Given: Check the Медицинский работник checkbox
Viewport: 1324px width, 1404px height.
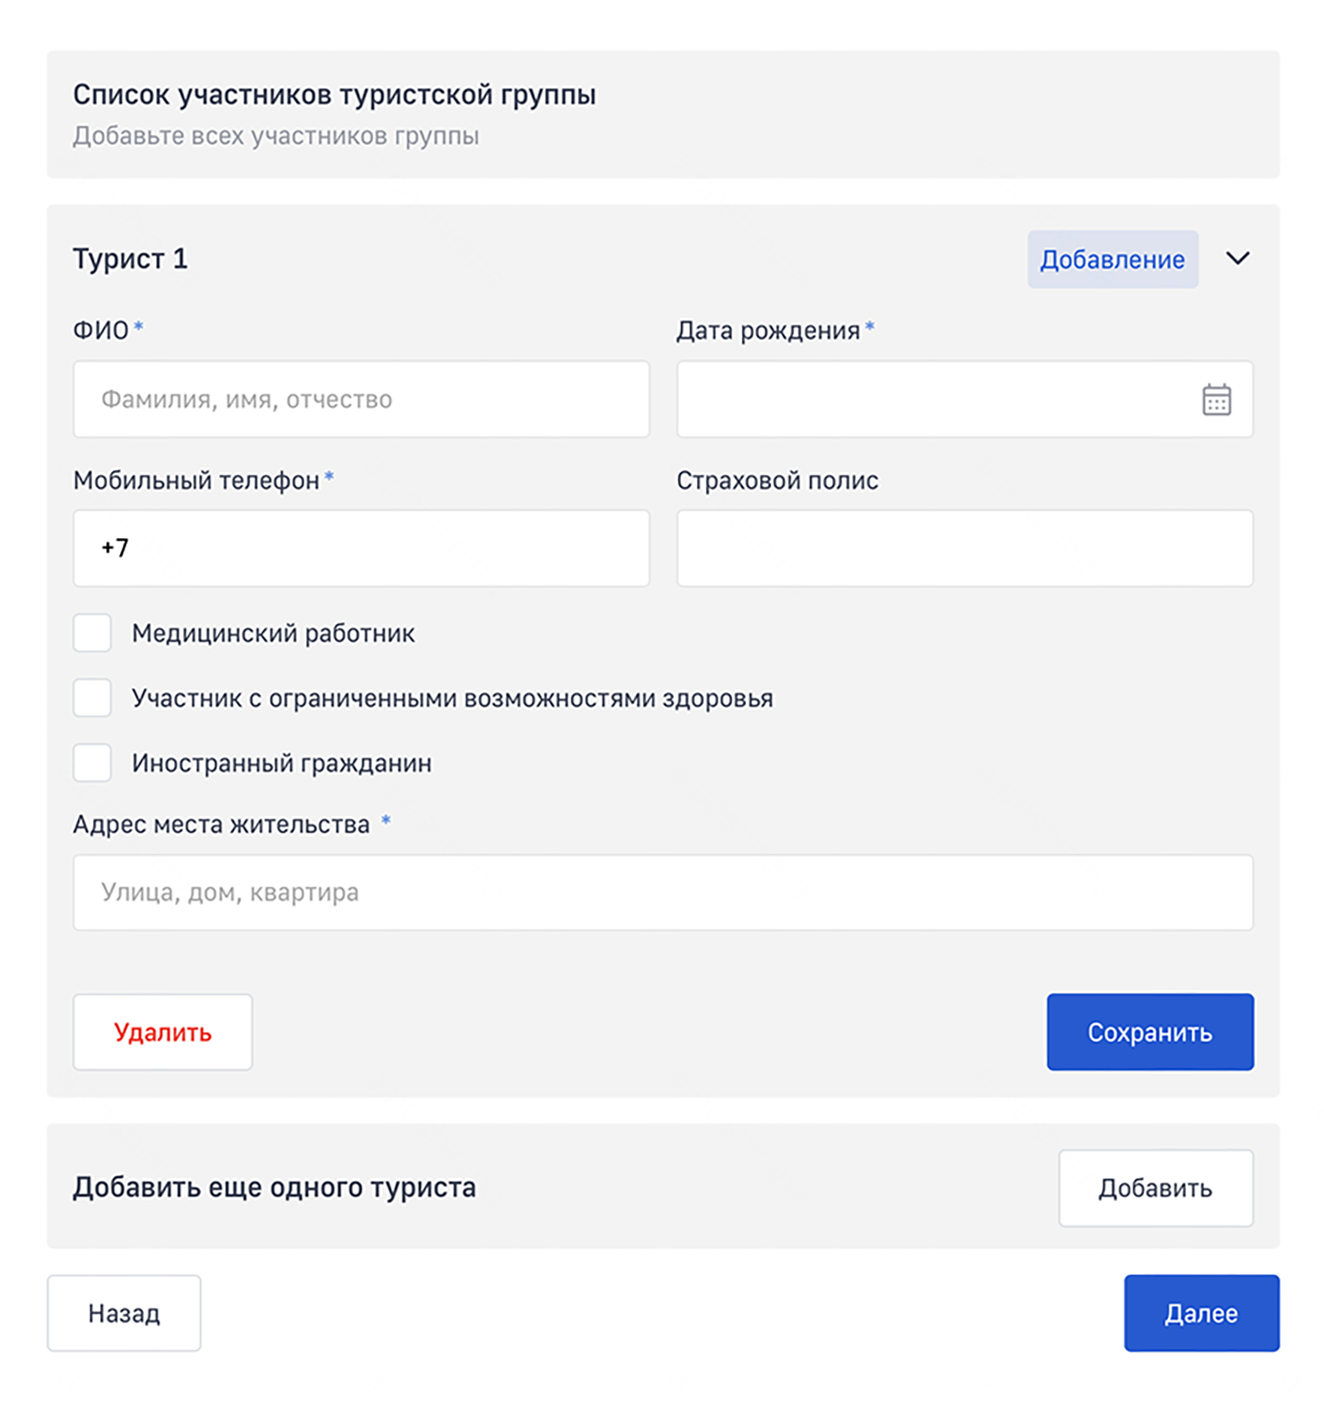Looking at the screenshot, I should click(92, 632).
